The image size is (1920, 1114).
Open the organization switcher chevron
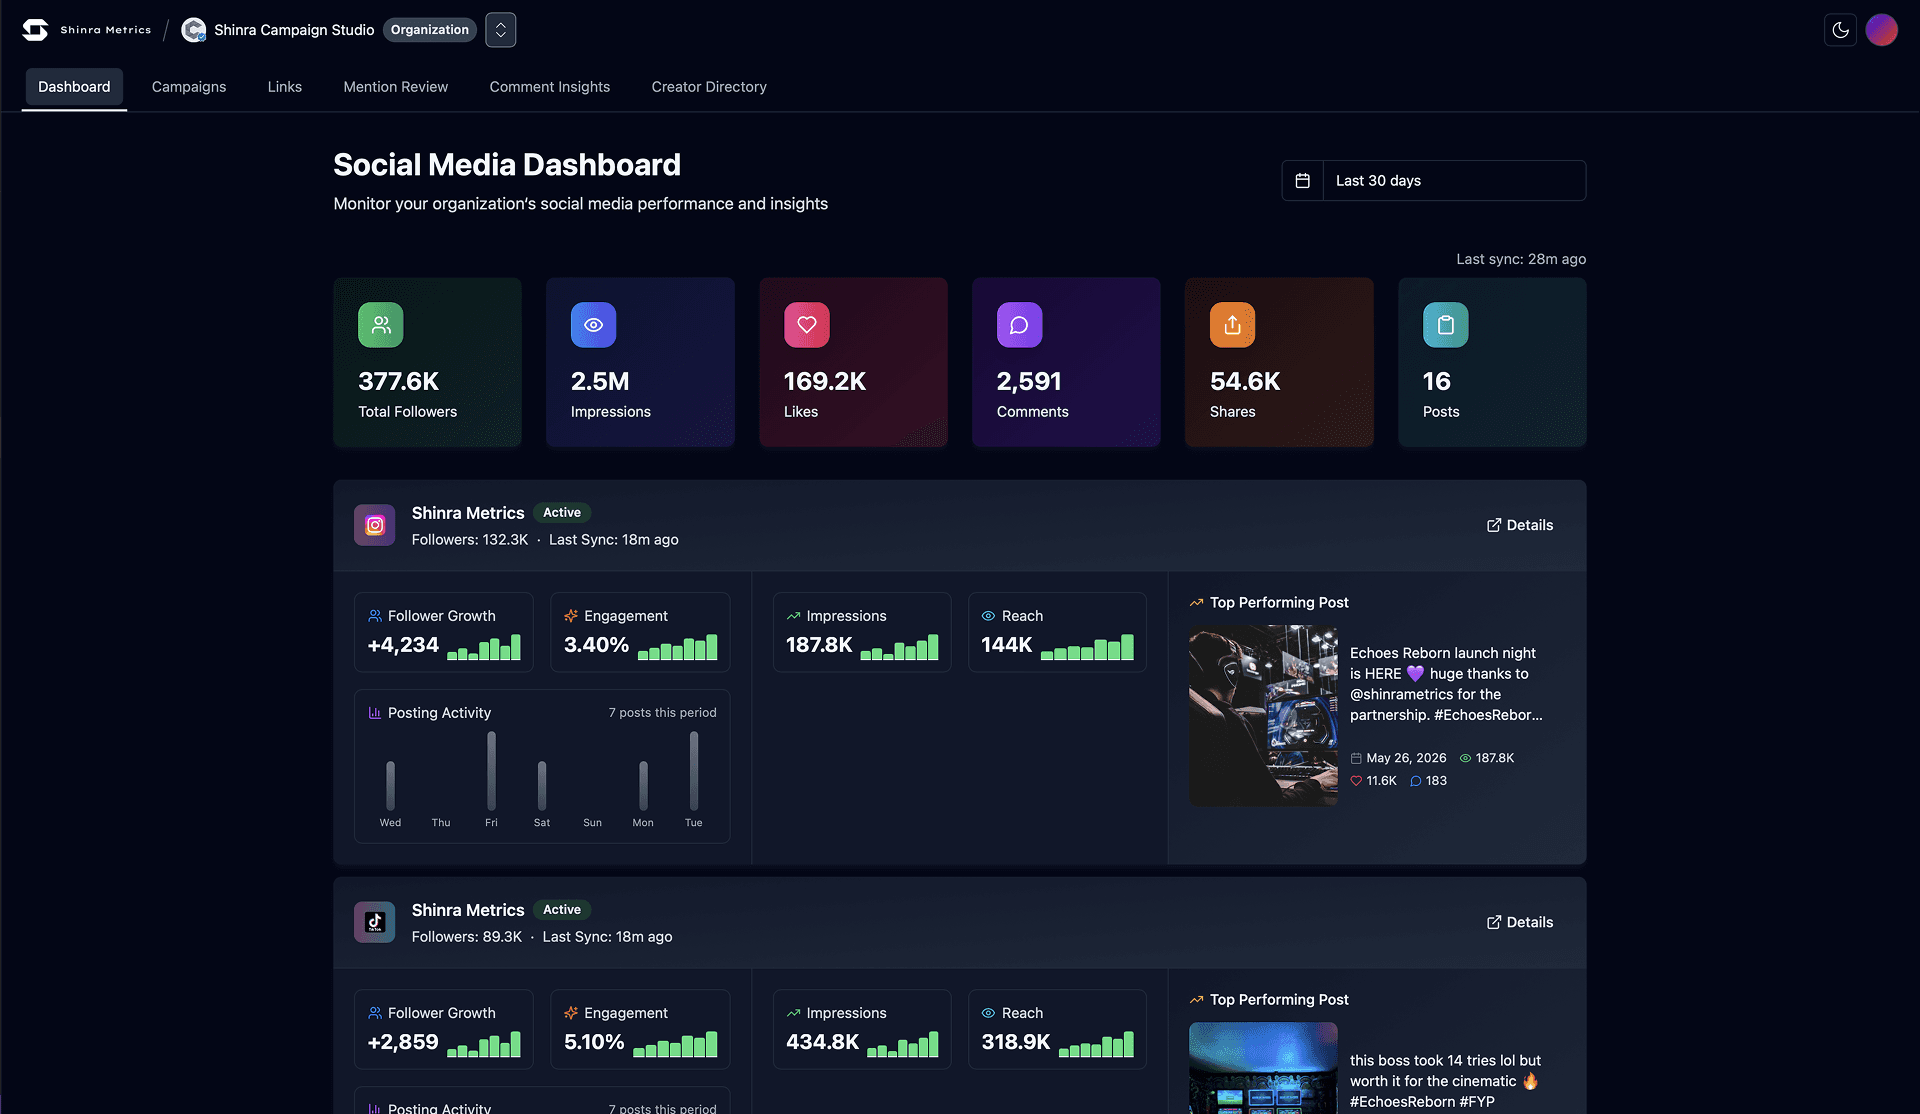[501, 30]
